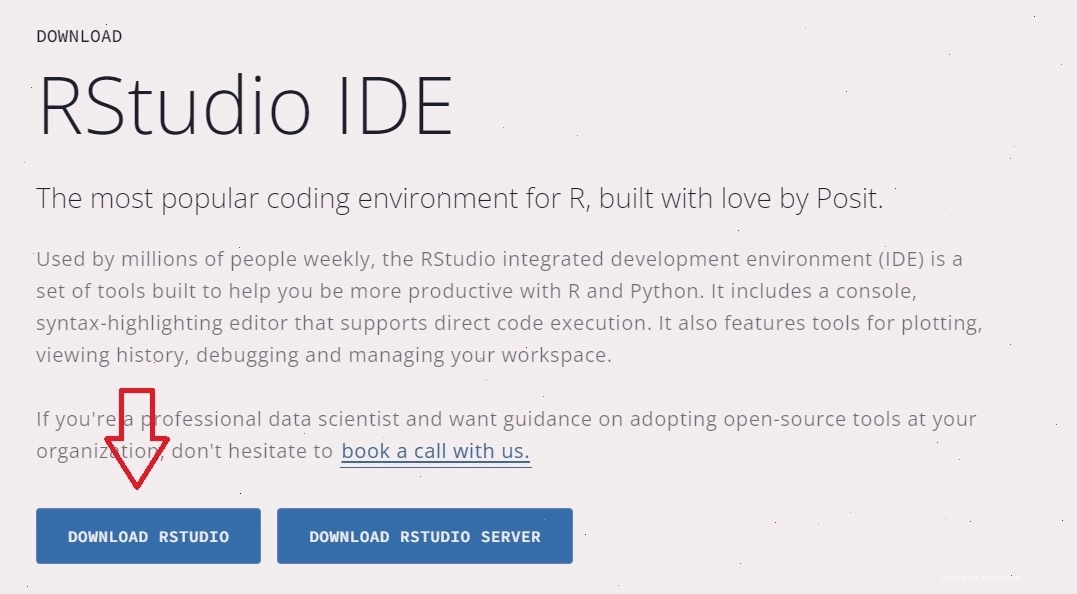This screenshot has width=1077, height=594.
Task: Select the 'RStudio IDE' heading text
Action: click(x=245, y=106)
